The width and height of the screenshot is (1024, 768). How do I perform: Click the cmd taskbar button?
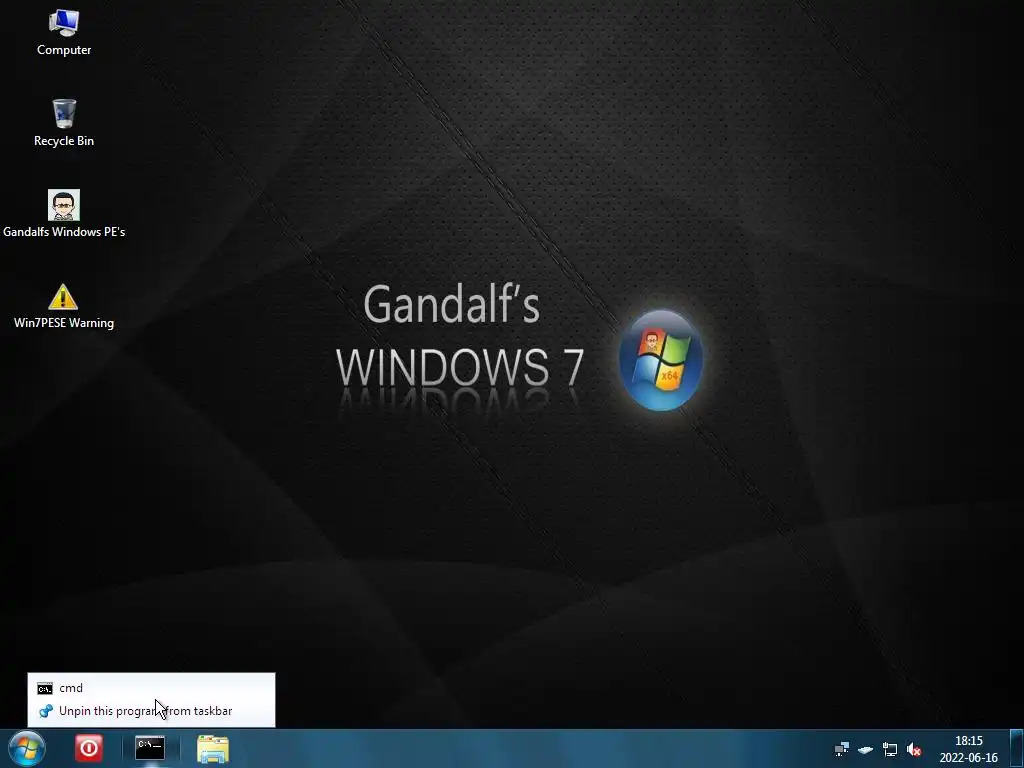[150, 748]
